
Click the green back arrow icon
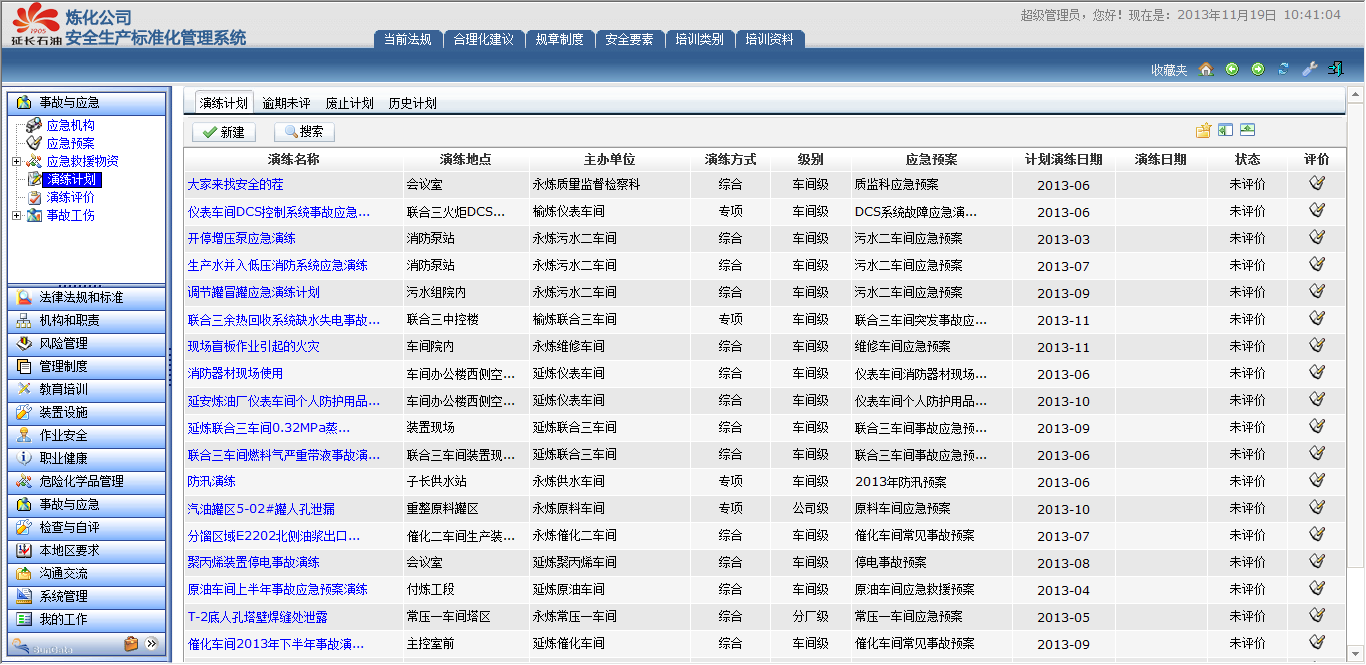coord(1232,69)
